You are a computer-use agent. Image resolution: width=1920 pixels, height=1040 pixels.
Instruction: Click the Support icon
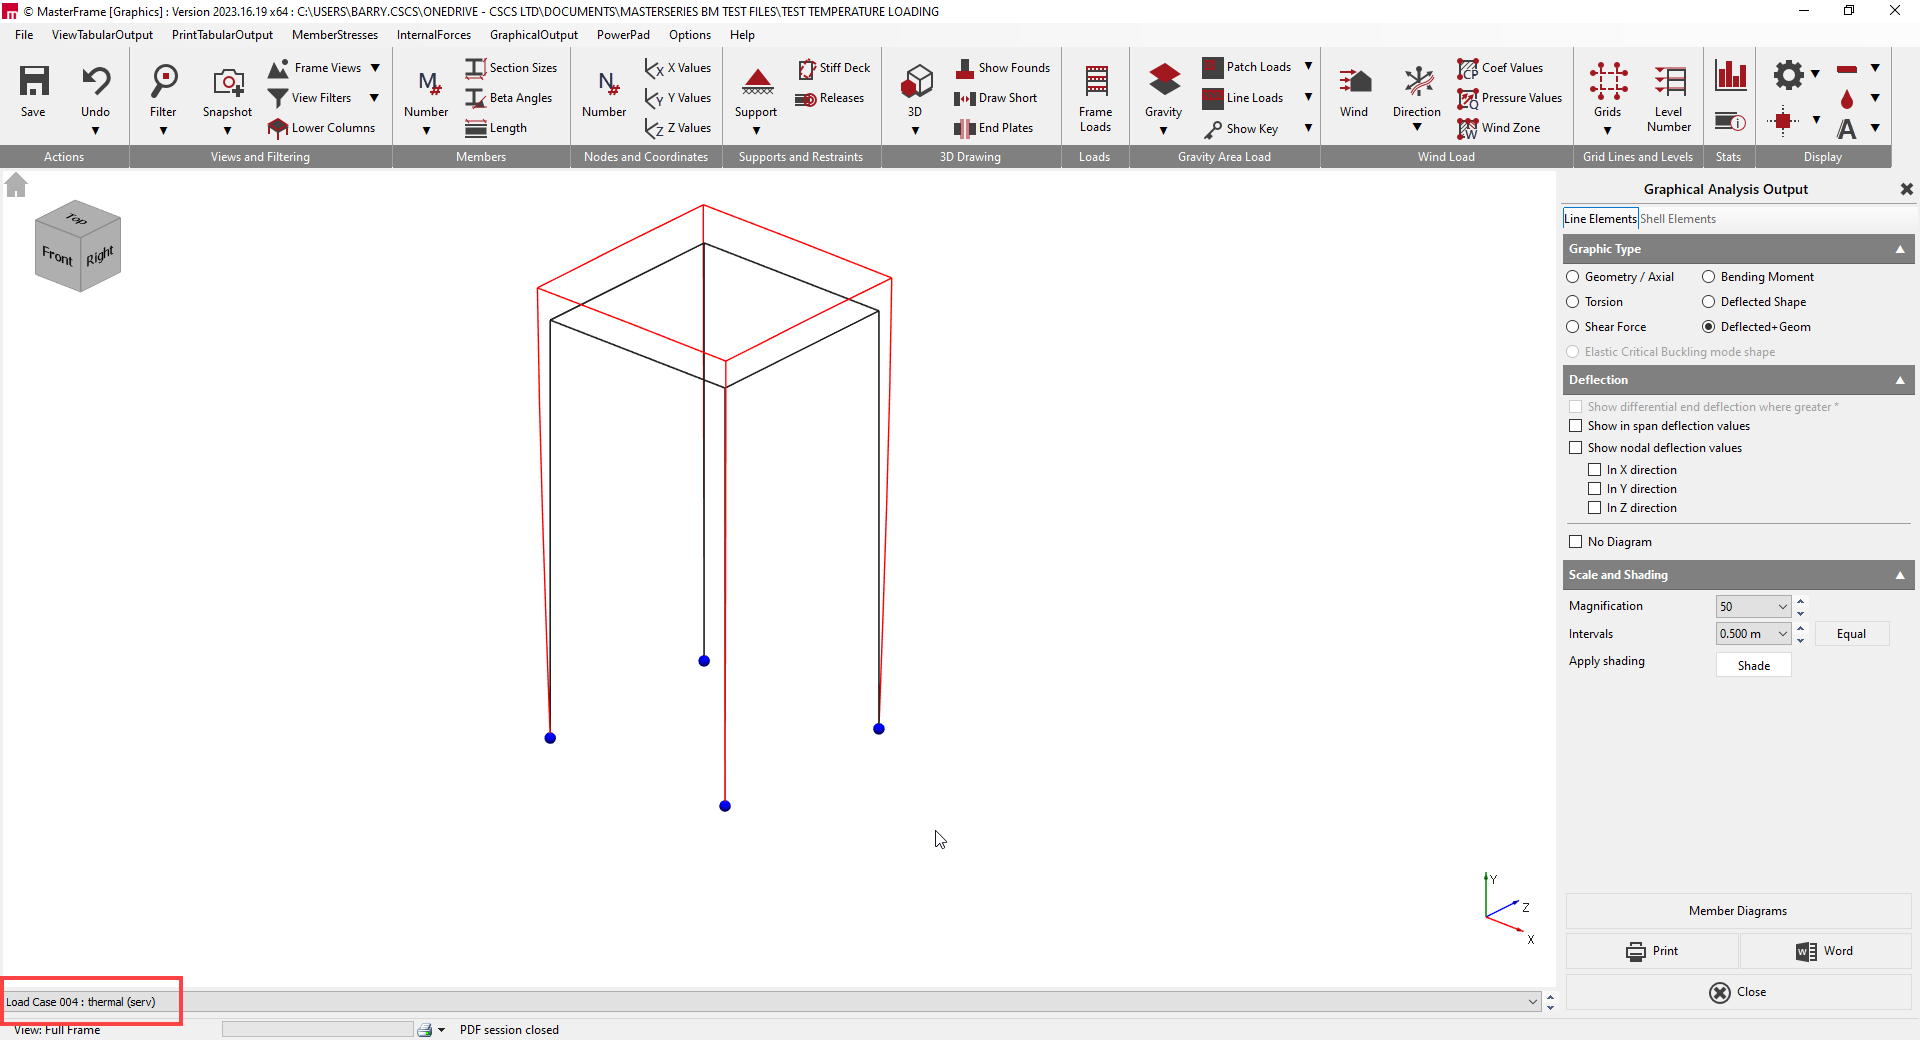point(757,81)
